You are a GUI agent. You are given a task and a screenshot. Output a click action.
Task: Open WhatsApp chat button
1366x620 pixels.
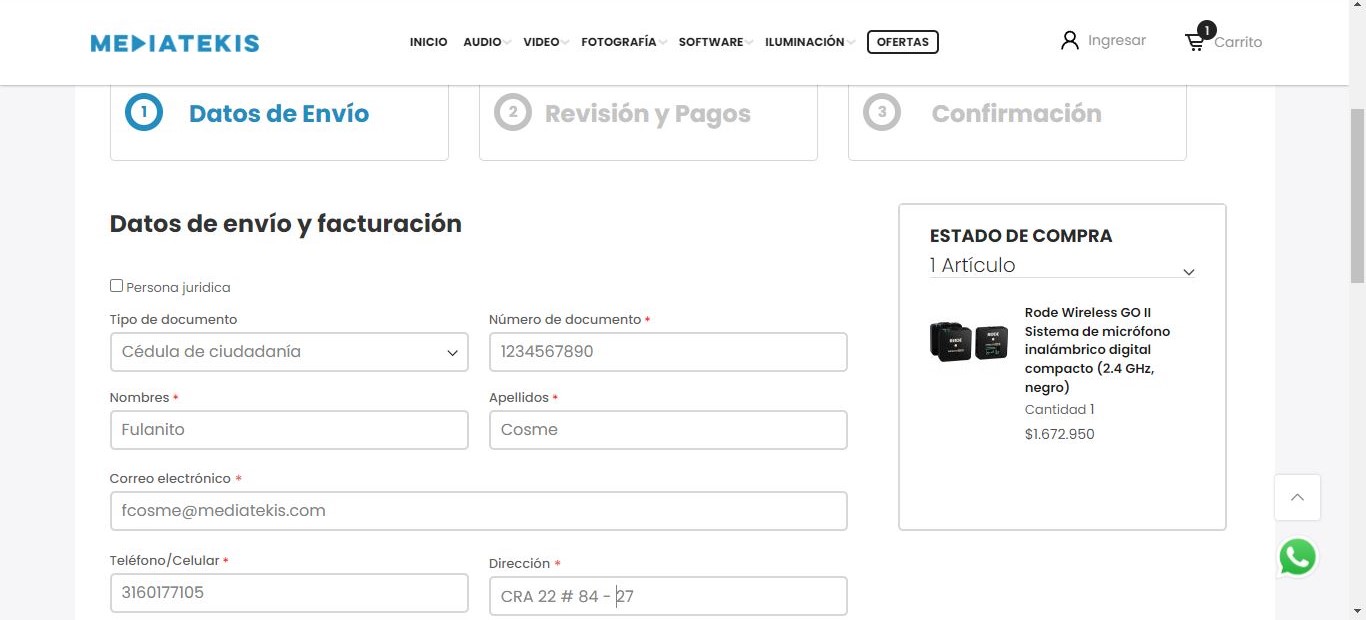point(1297,557)
